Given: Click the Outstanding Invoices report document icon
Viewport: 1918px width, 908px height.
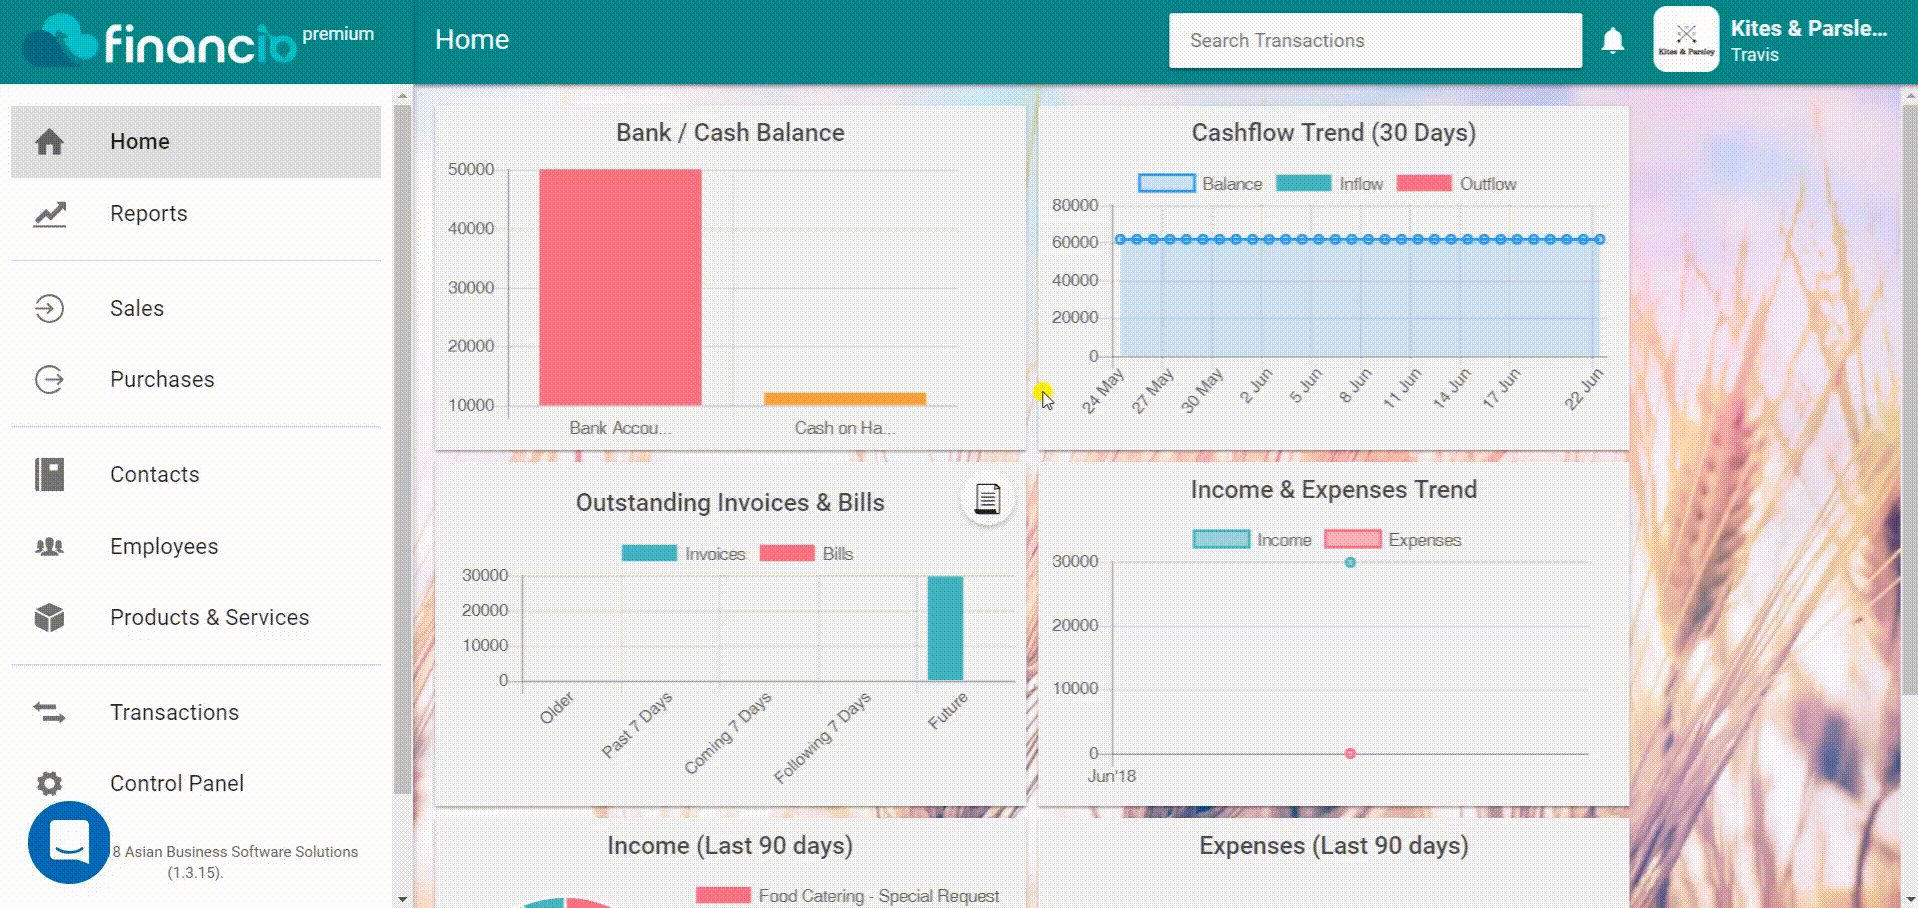Looking at the screenshot, I should pos(987,498).
